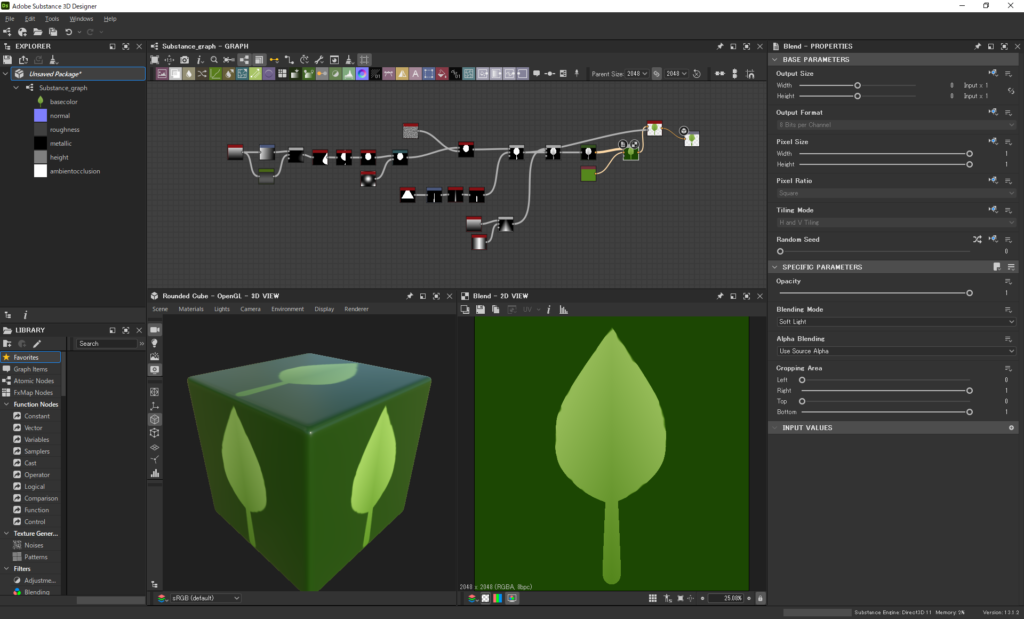Click the Library search field

click(x=107, y=343)
